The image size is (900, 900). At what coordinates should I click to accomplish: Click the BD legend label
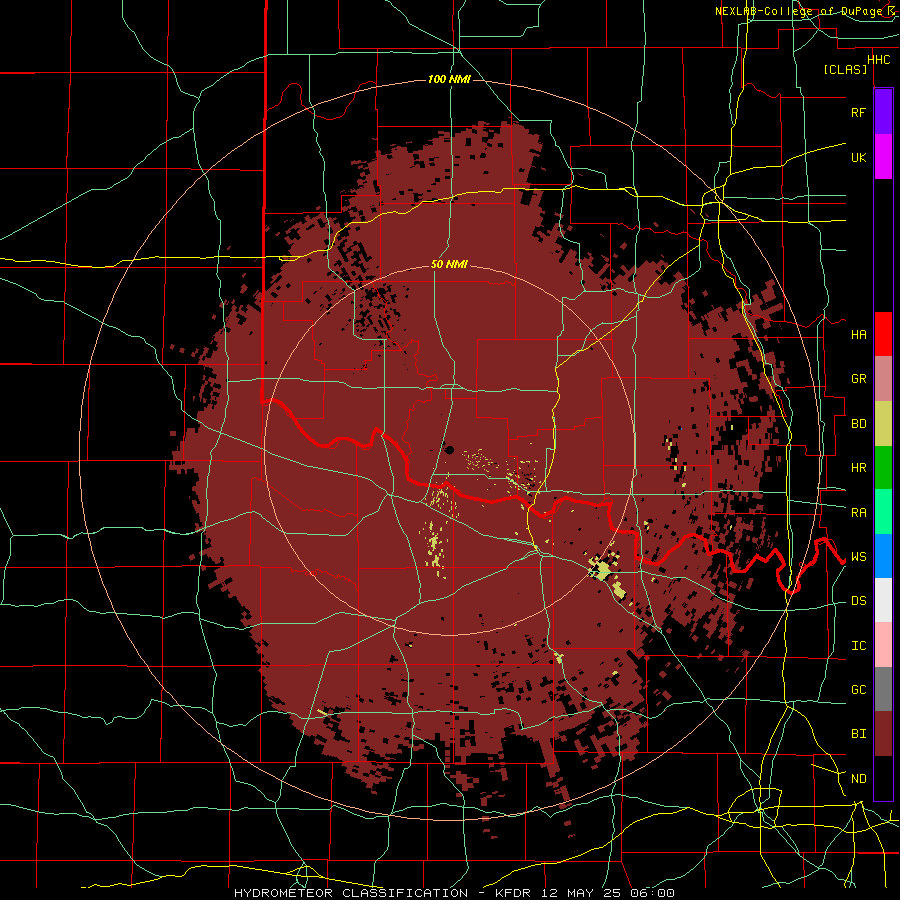click(858, 424)
